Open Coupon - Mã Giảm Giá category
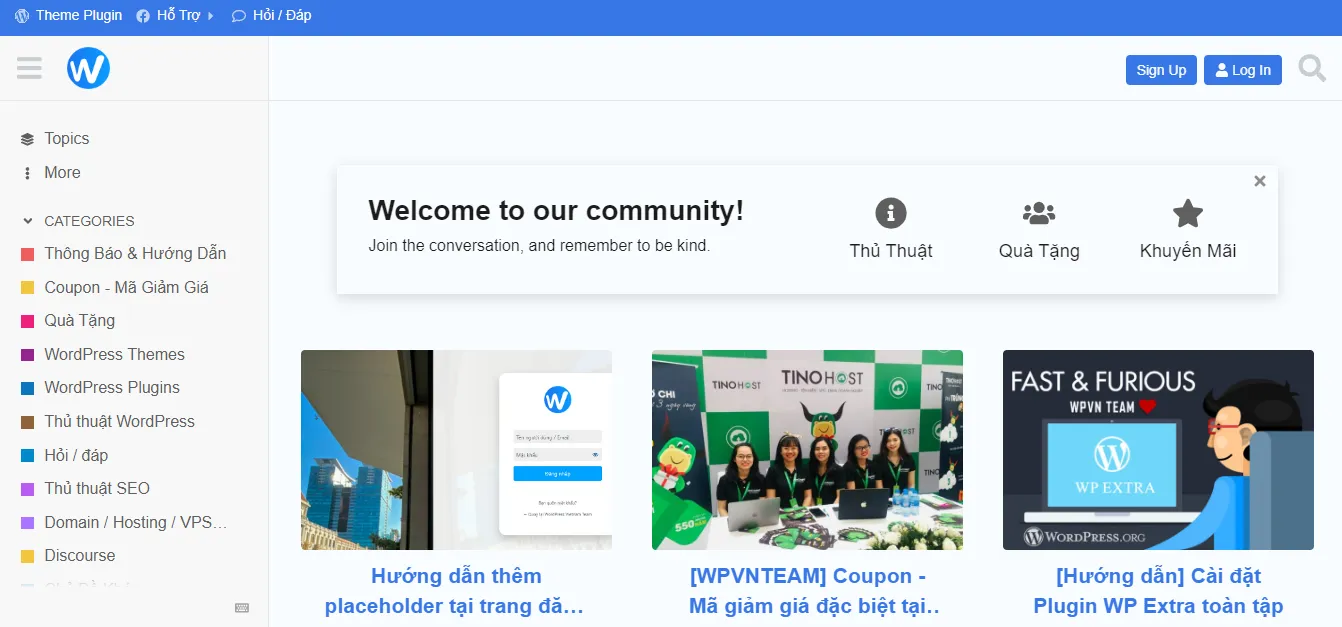 tap(126, 288)
